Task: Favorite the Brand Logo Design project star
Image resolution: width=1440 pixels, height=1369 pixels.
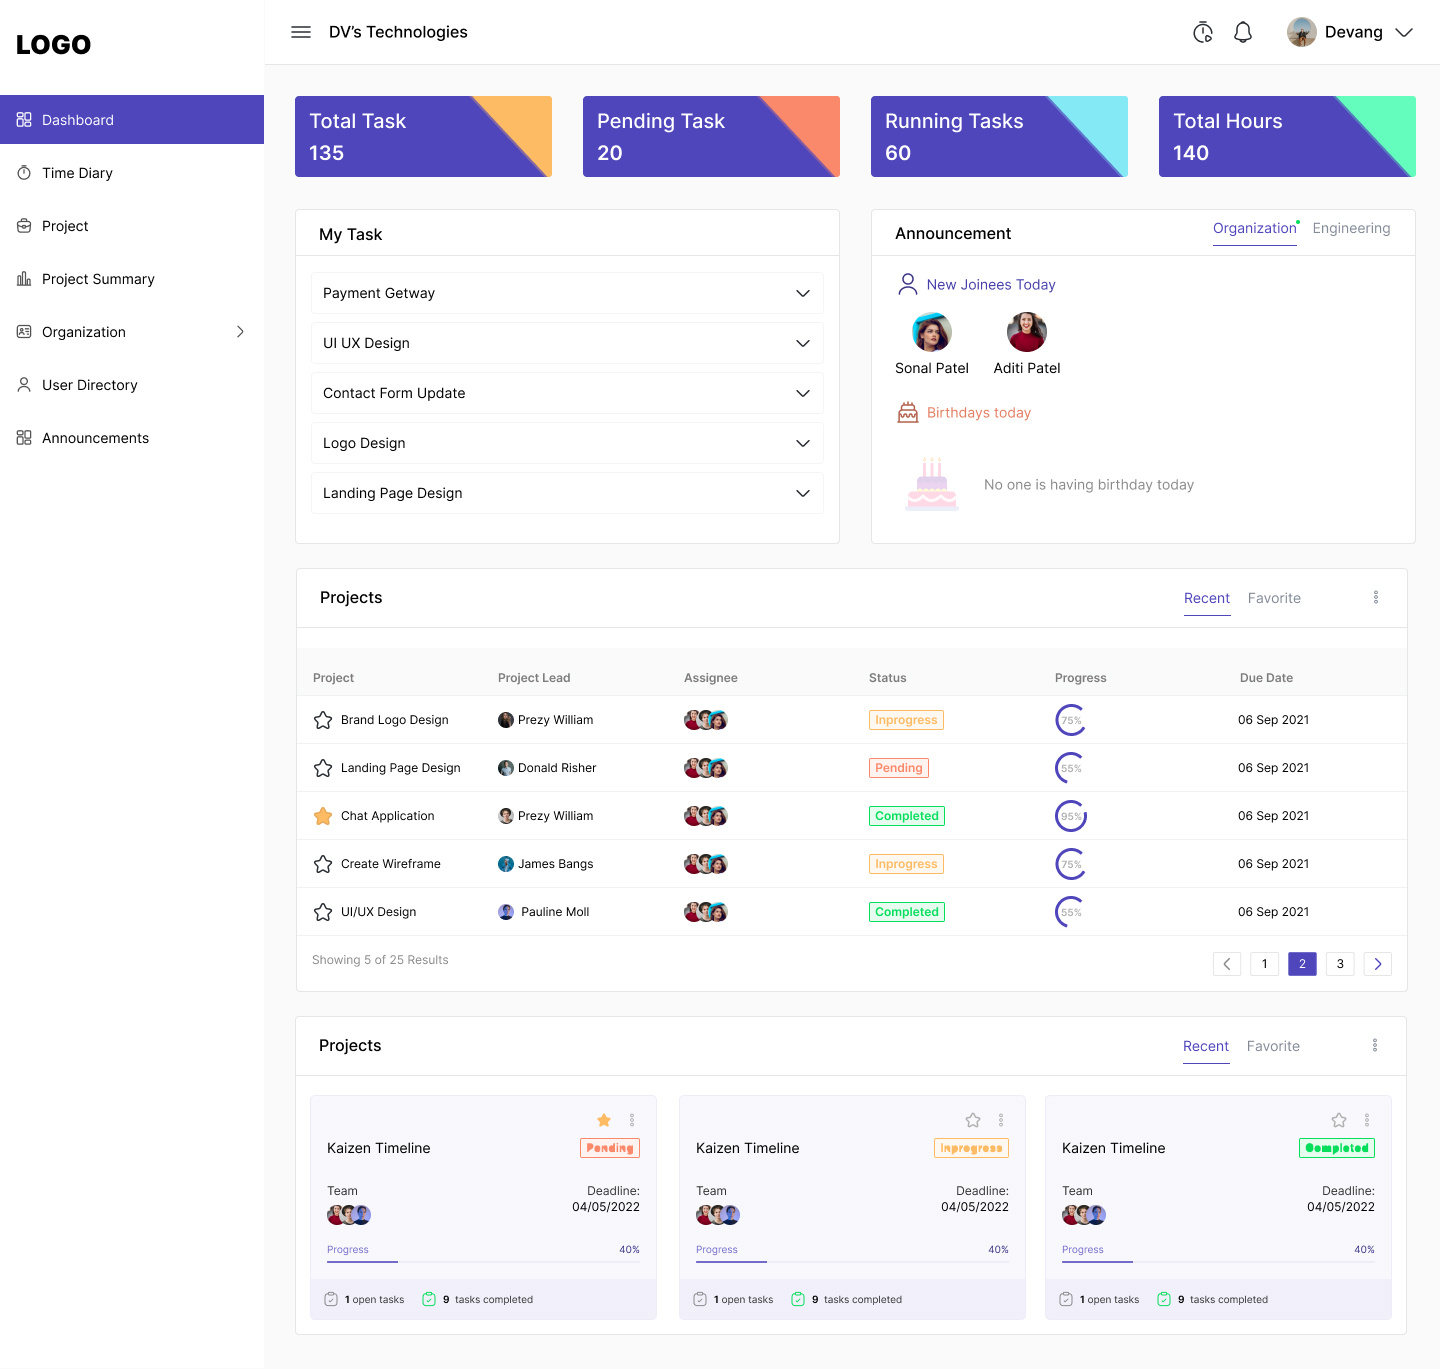Action: [x=322, y=719]
